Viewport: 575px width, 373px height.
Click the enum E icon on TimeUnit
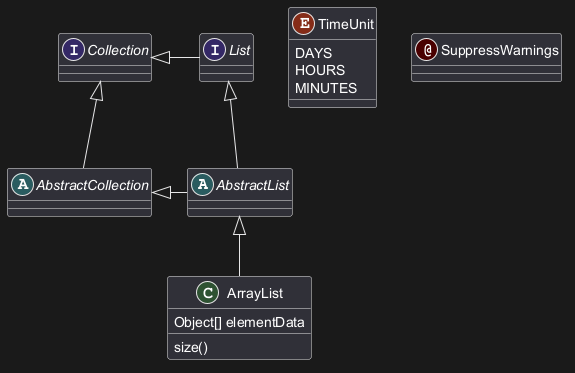[303, 23]
